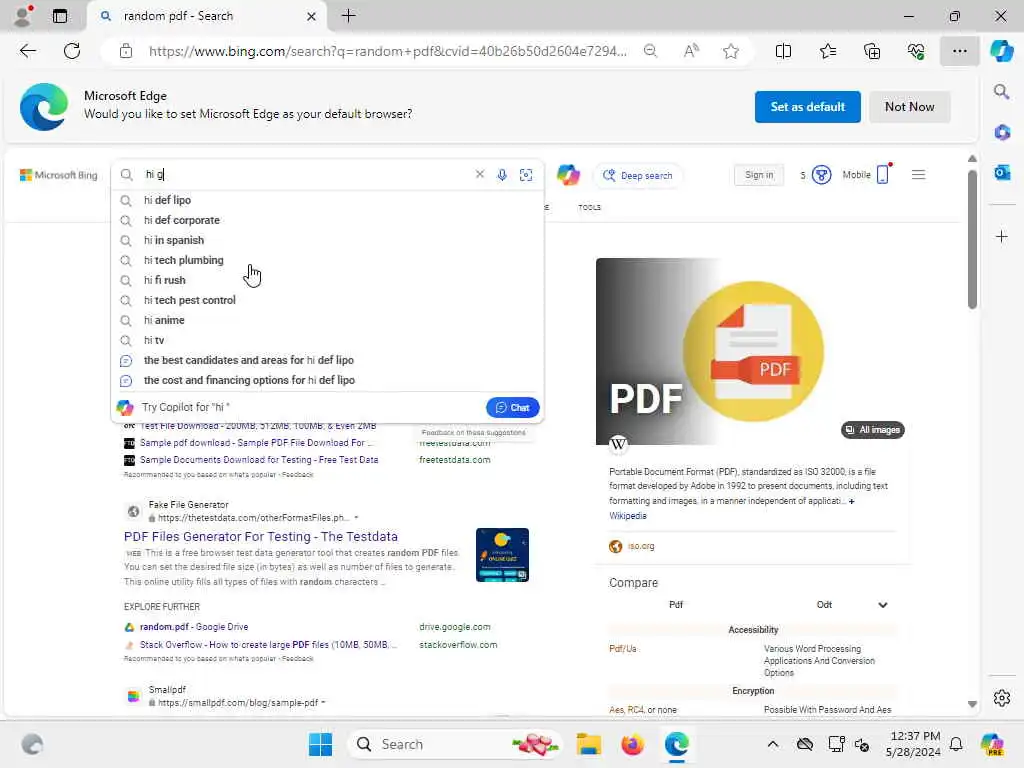The height and width of the screenshot is (768, 1024).
Task: Open the zoom magnifier in address bar
Action: [650, 51]
